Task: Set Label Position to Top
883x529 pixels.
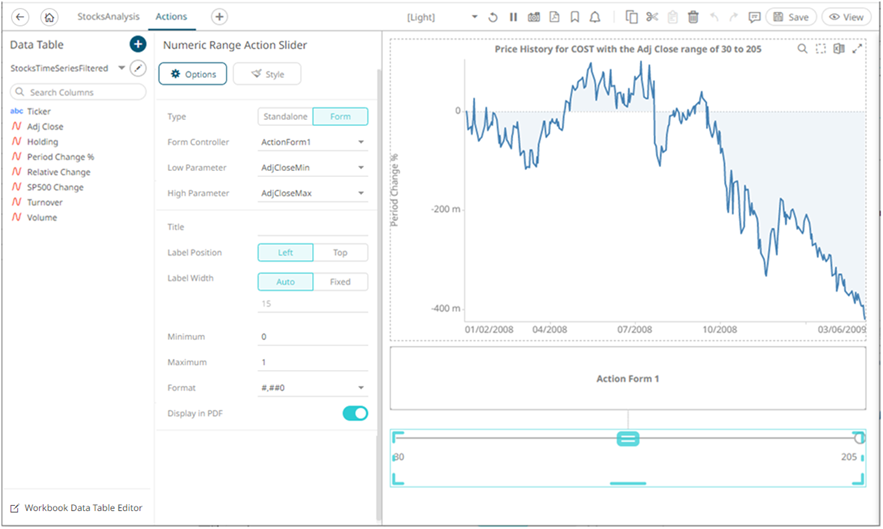Action: (340, 253)
